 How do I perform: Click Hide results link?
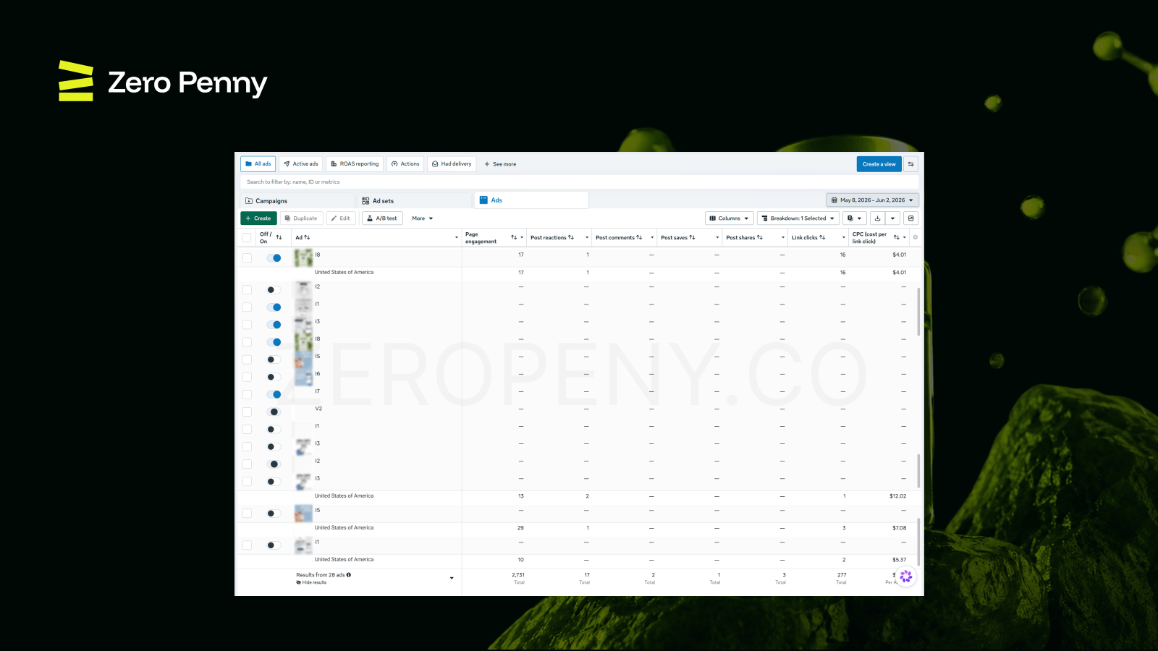click(311, 582)
